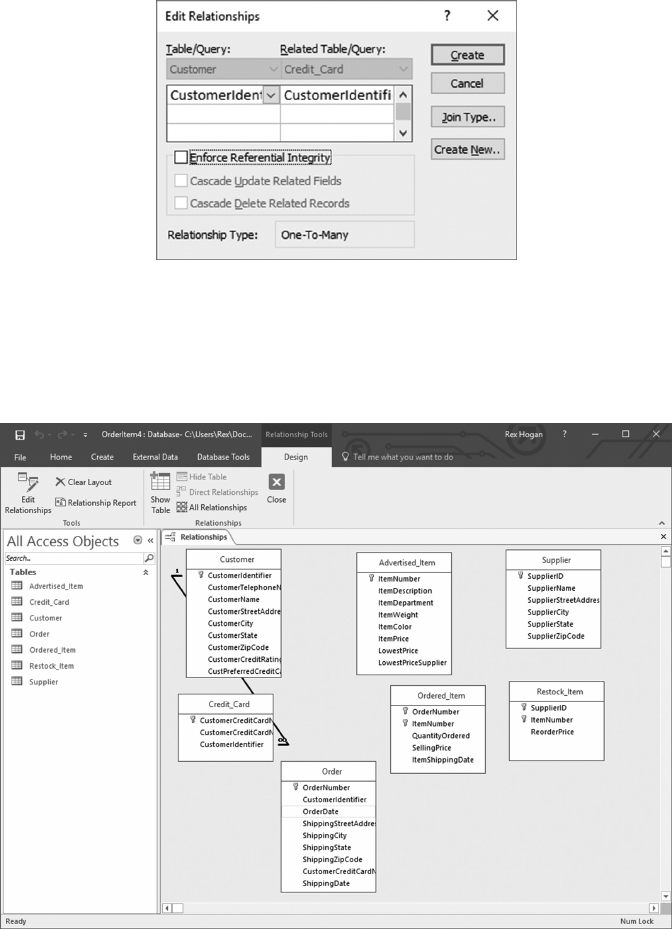Viewport: 672px width, 929px height.
Task: Collapse the ribbon with the caret
Action: [x=662, y=523]
